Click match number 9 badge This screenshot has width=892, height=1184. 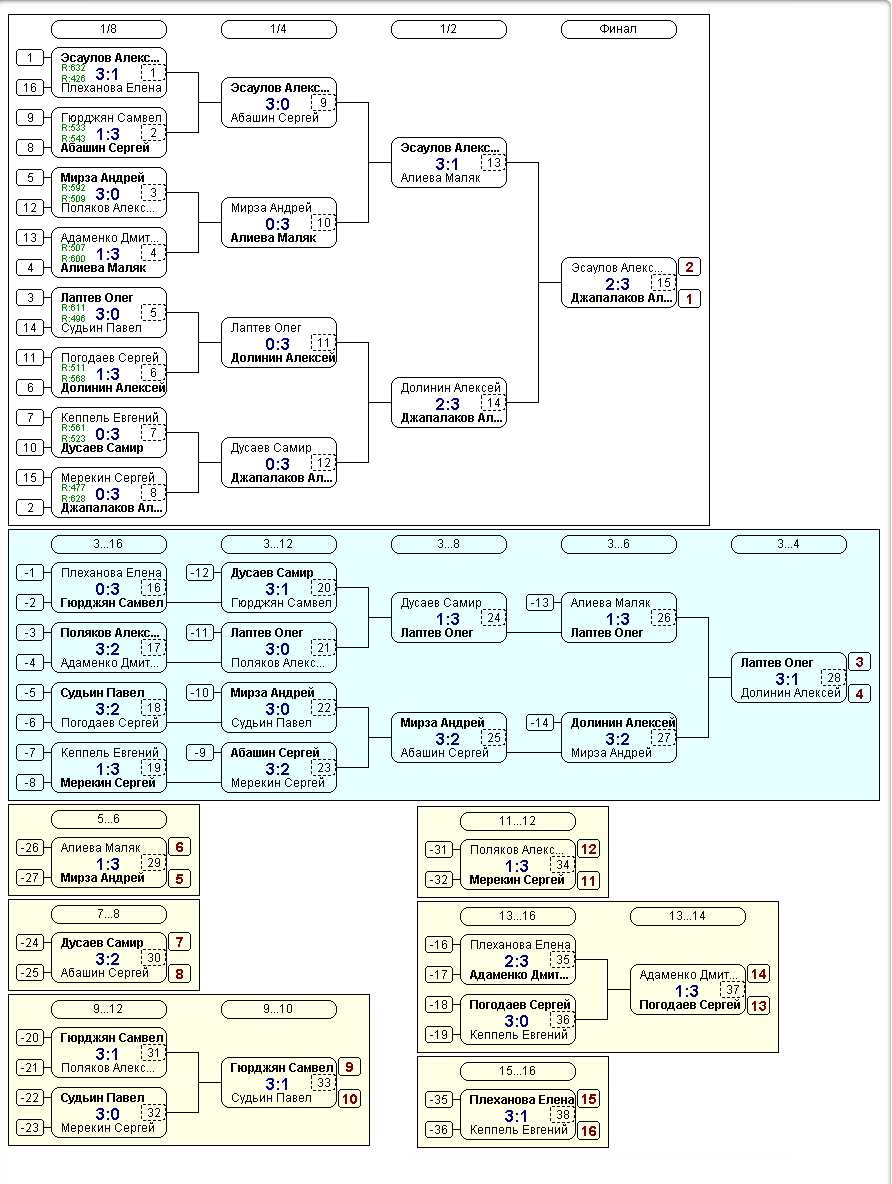[x=323, y=103]
